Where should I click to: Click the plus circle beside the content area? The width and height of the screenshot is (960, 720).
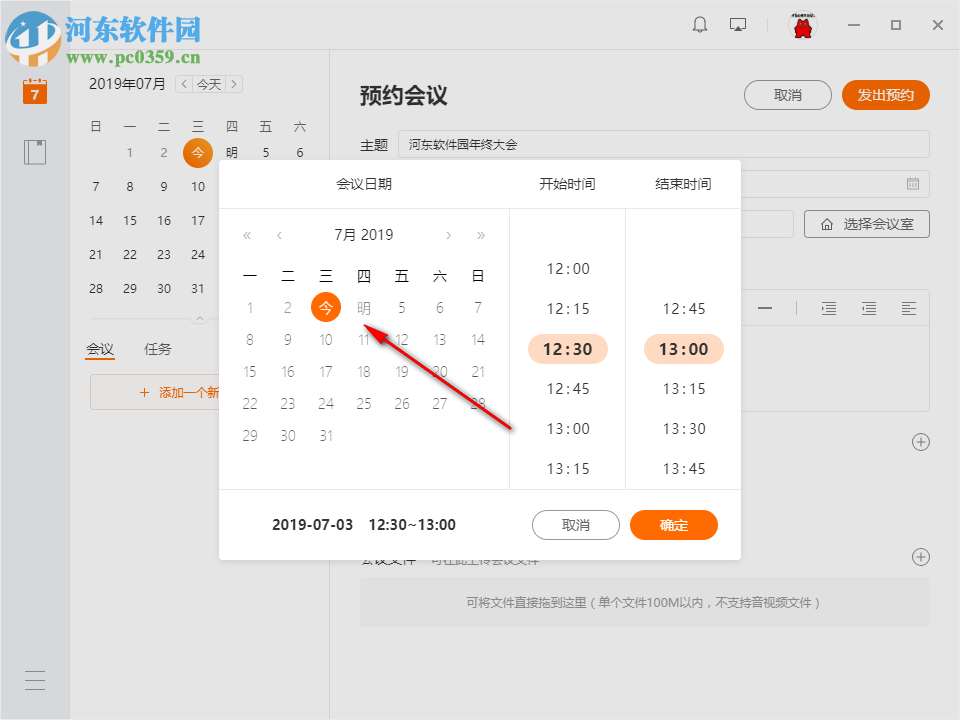(x=920, y=441)
